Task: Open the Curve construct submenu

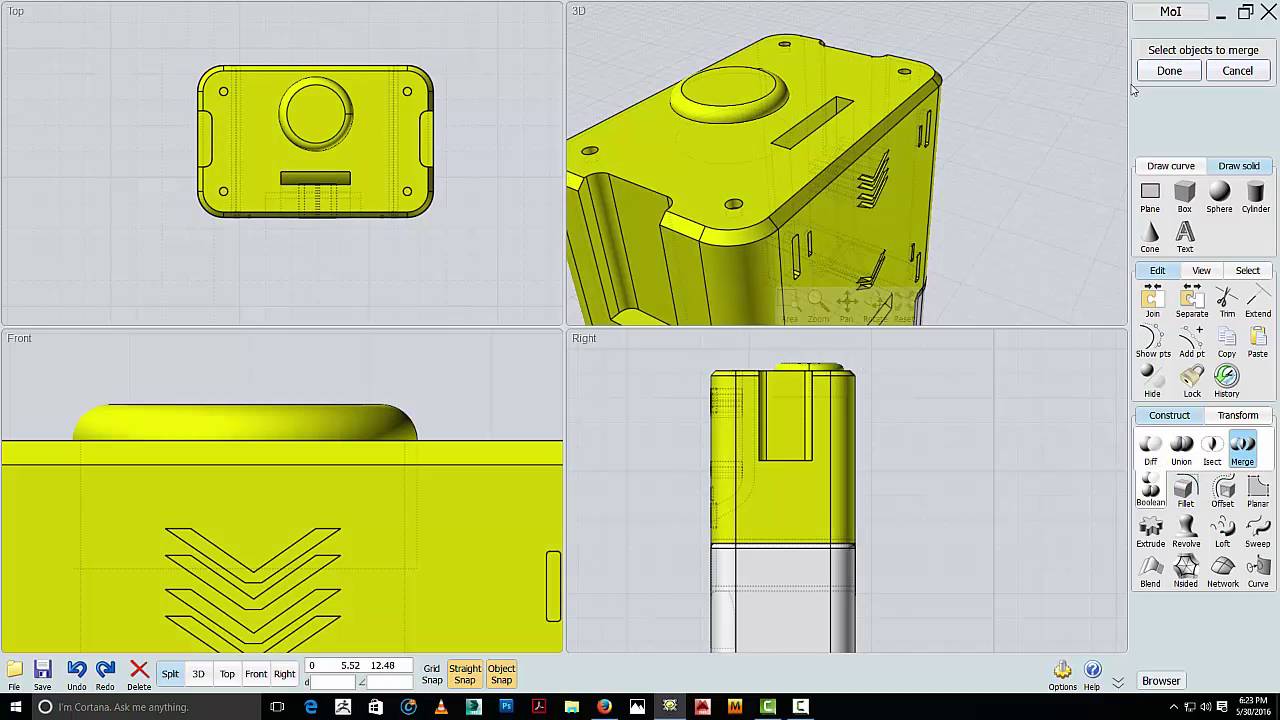Action: click(1258, 571)
